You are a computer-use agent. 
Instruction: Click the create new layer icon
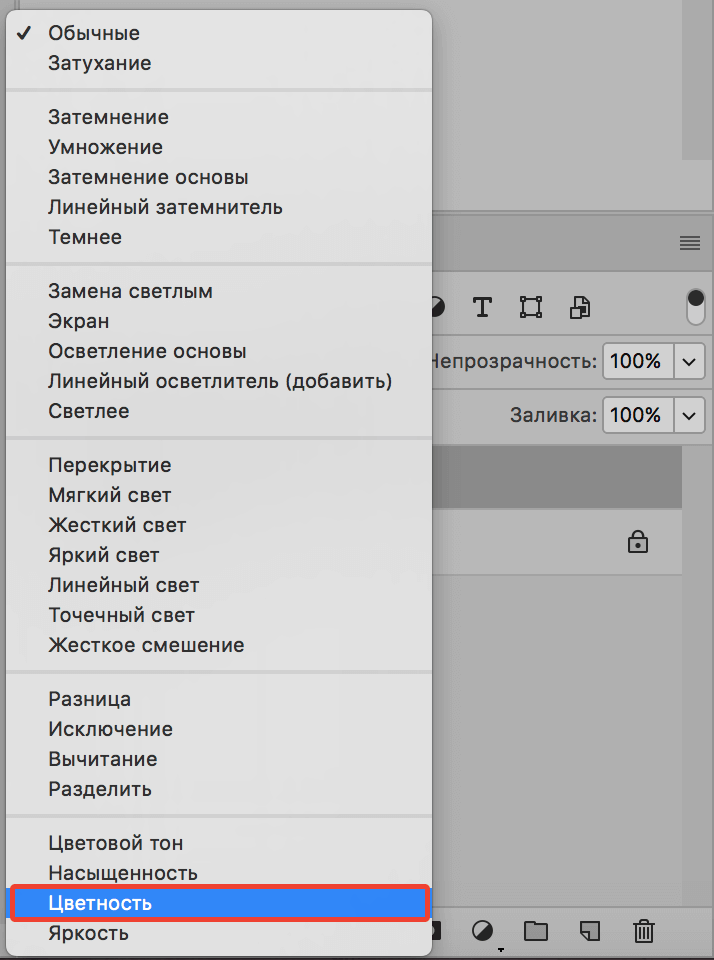[x=590, y=931]
